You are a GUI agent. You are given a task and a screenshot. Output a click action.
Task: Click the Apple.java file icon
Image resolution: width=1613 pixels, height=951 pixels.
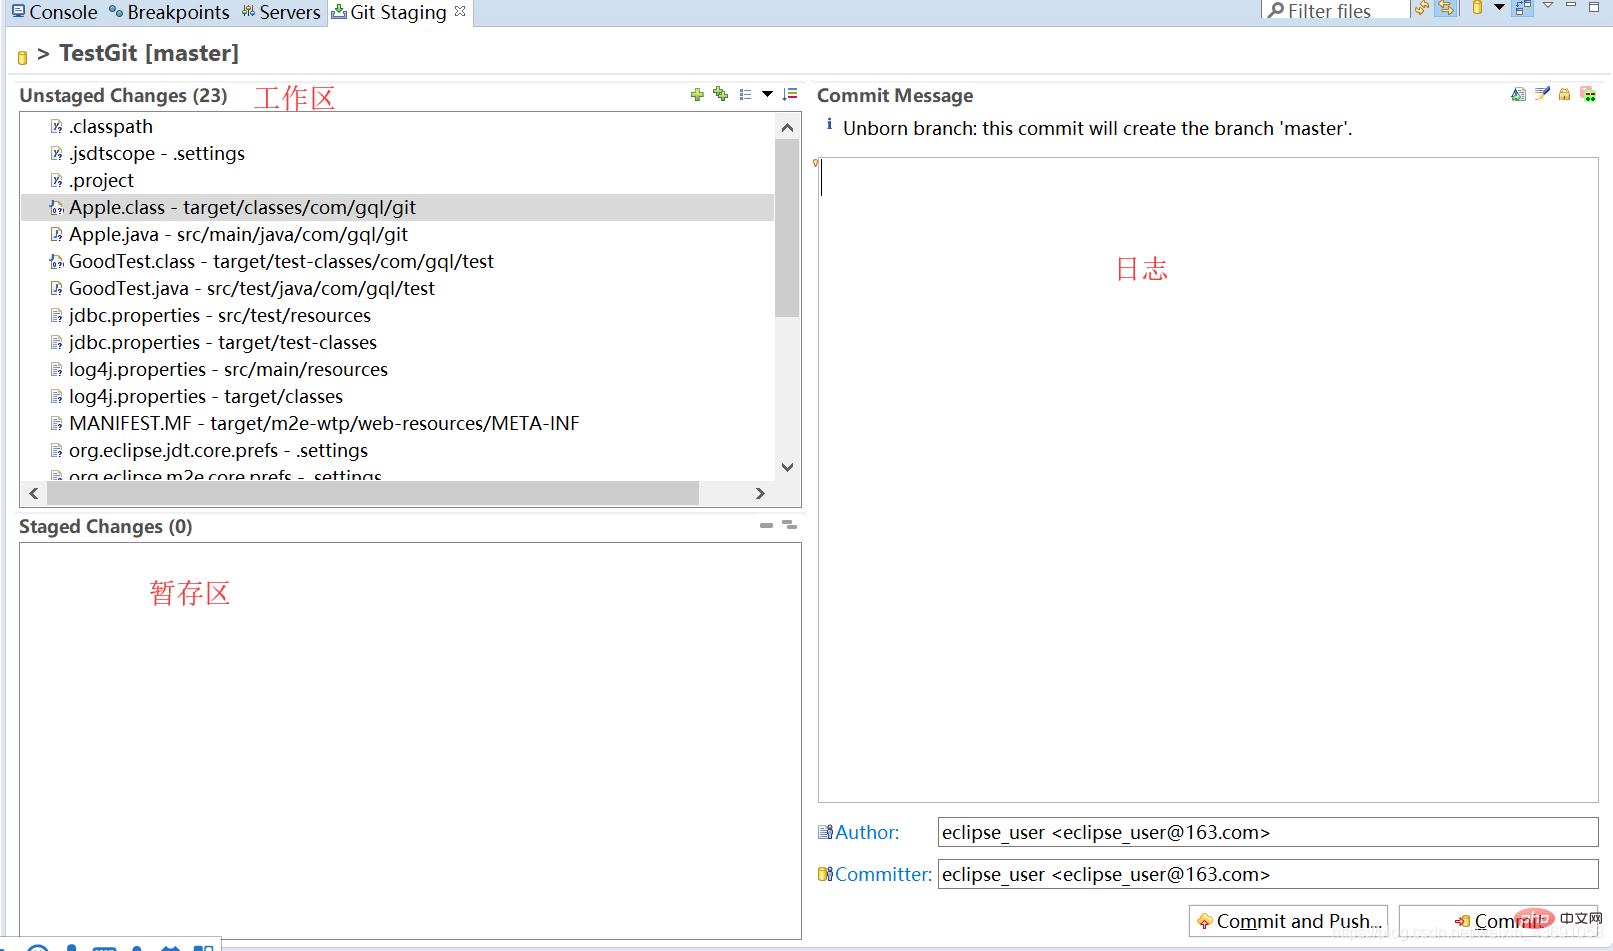coord(57,235)
